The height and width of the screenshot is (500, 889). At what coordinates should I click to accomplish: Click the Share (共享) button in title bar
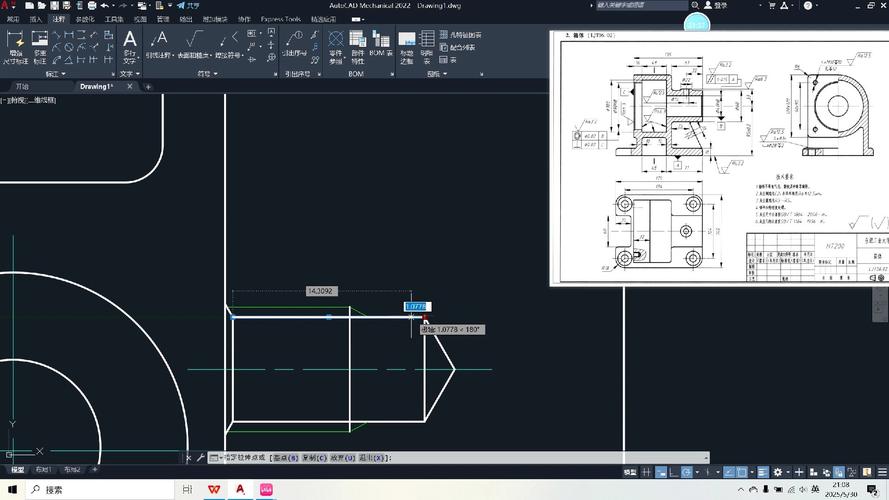click(188, 6)
